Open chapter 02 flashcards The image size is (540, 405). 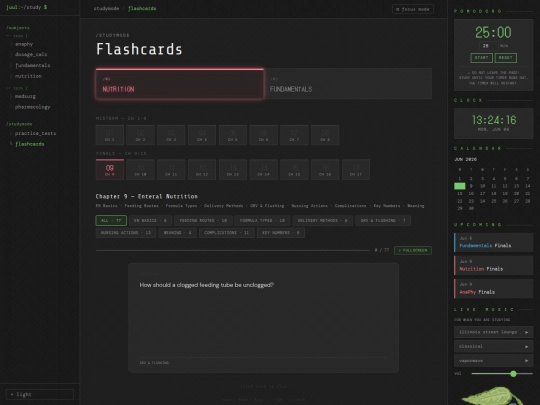141,135
